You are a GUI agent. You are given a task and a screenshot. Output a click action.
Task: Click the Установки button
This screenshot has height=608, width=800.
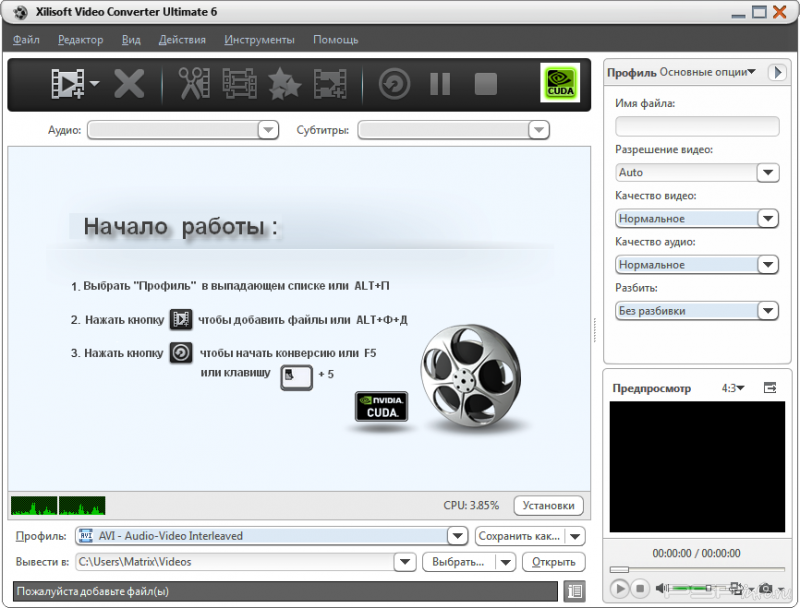548,505
